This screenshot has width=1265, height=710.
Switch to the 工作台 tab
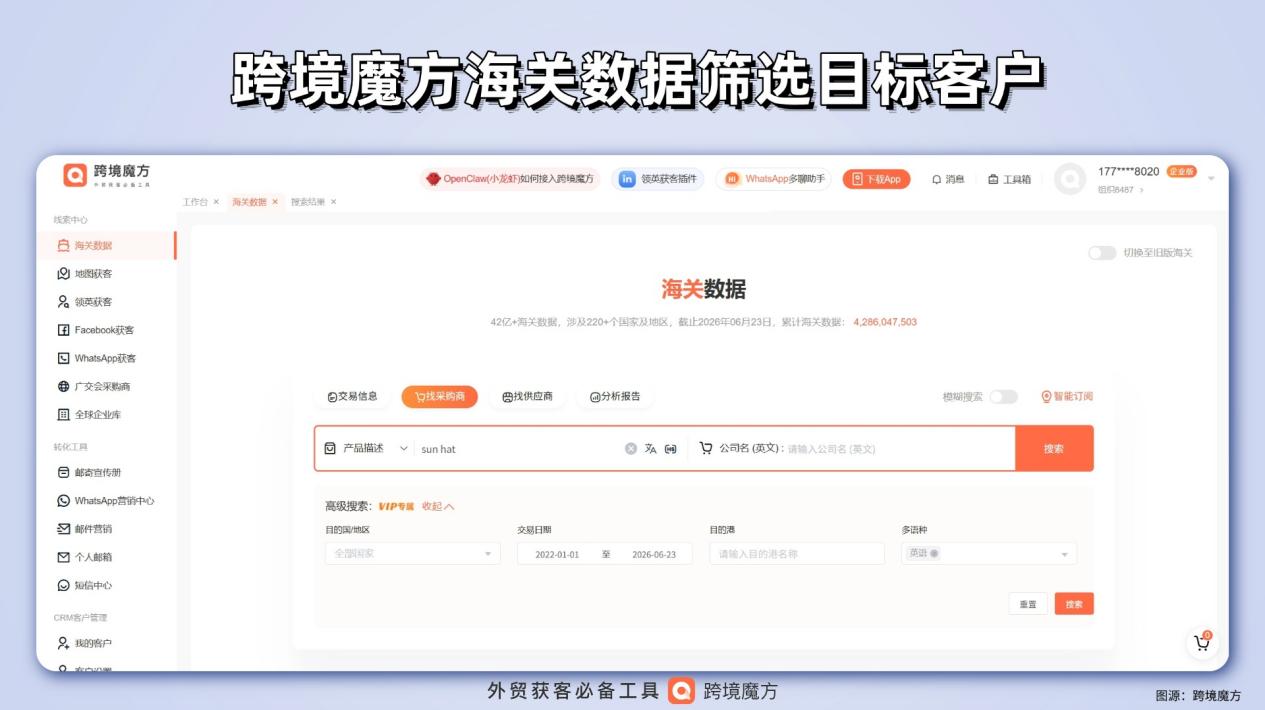click(195, 202)
